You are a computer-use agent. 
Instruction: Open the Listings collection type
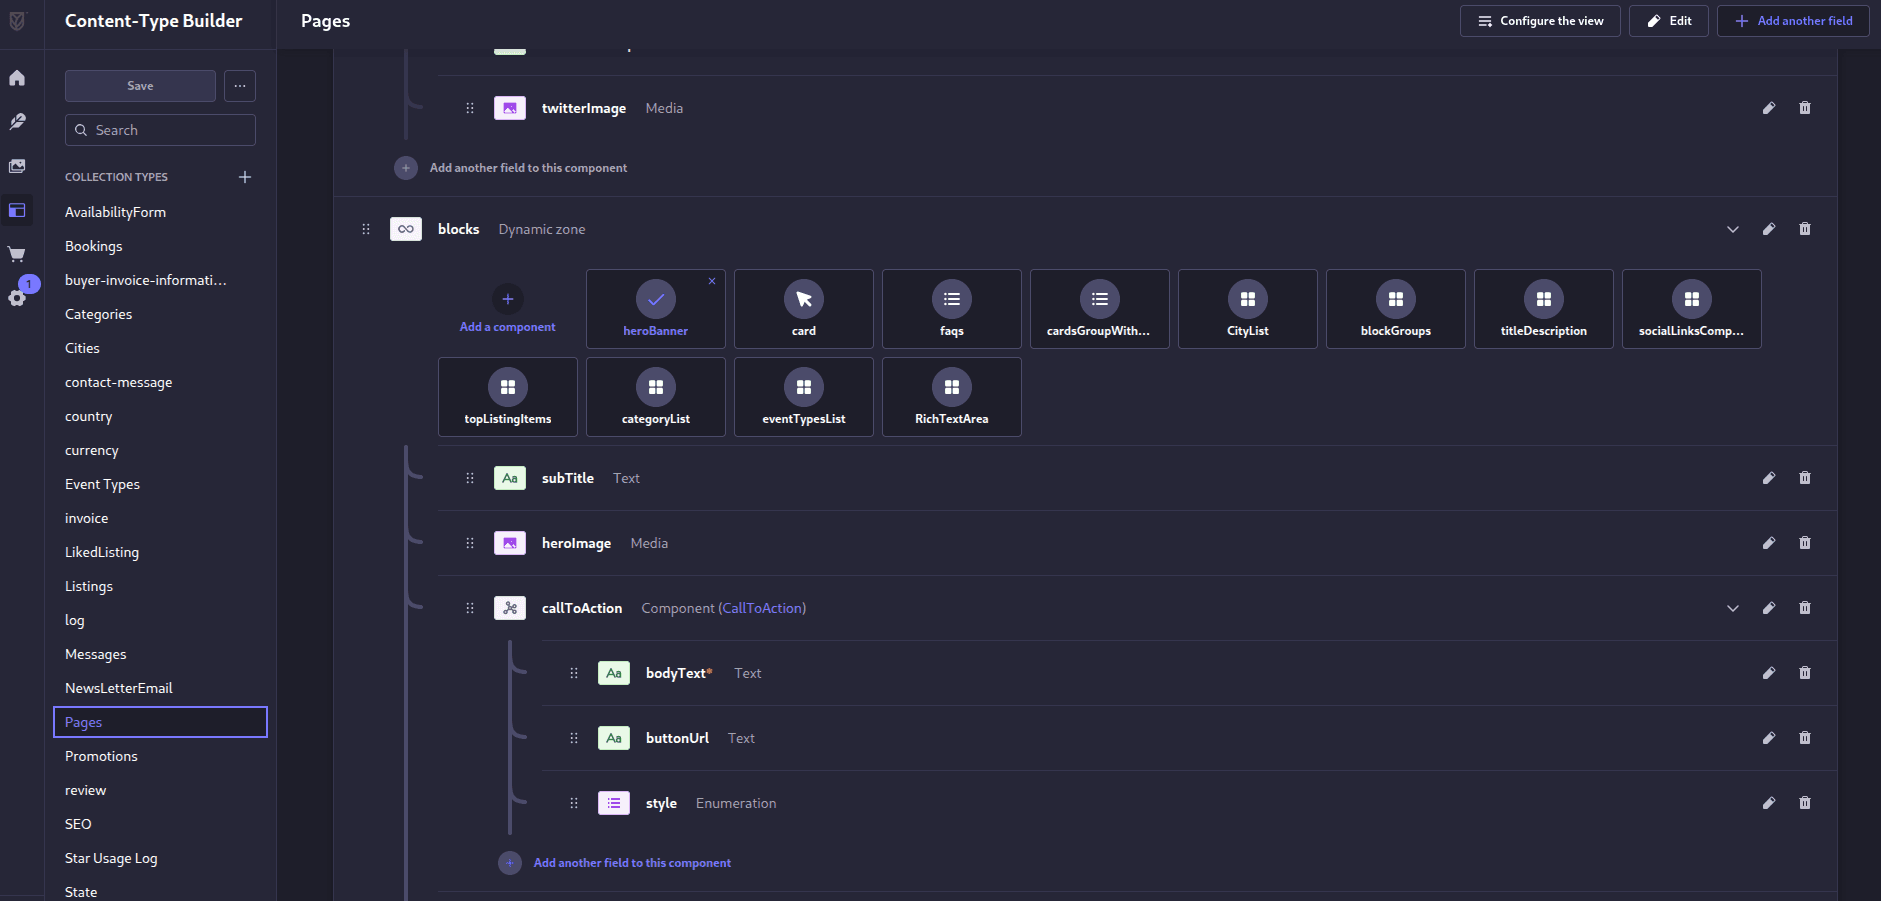[89, 586]
